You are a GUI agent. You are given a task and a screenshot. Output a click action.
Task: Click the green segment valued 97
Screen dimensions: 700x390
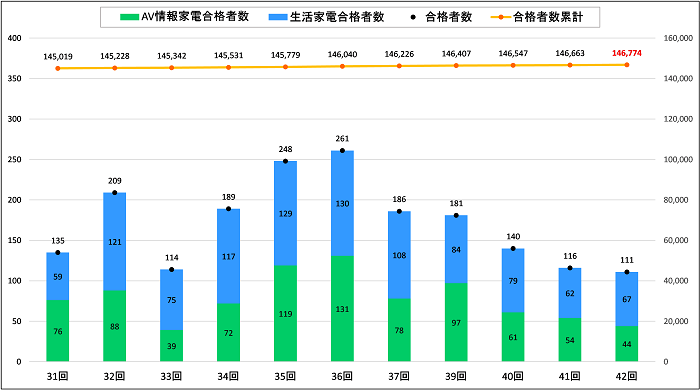pos(456,323)
